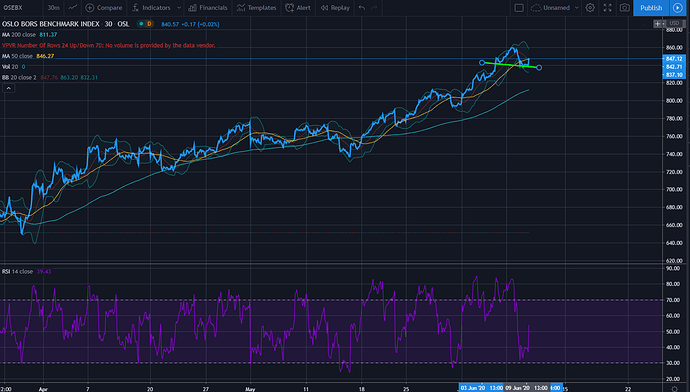The width and height of the screenshot is (690, 392).
Task: Click the blue Publish button
Action: coord(651,7)
